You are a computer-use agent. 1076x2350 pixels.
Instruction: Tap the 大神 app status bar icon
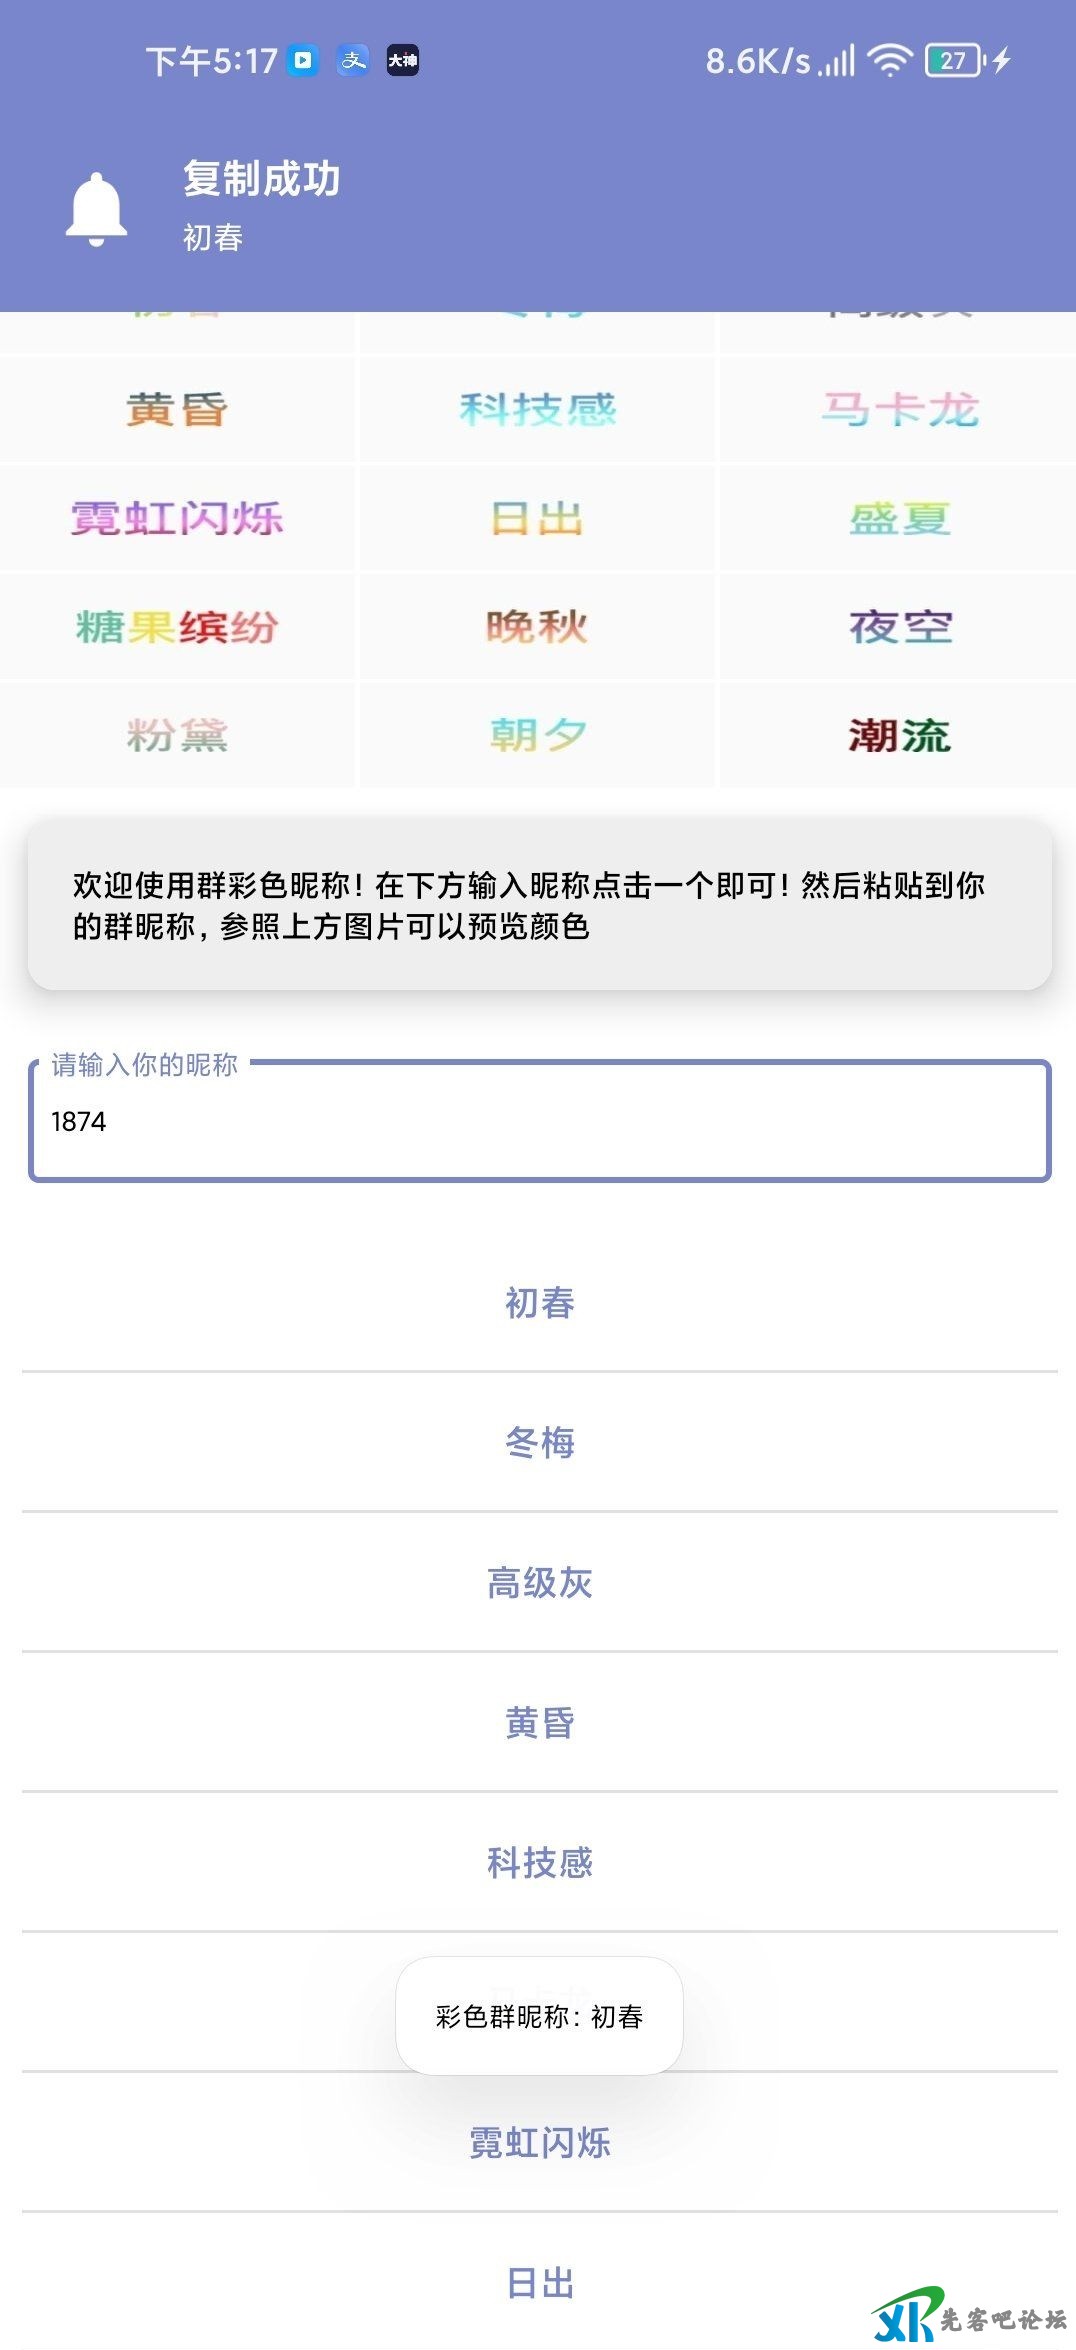pyautogui.click(x=403, y=61)
